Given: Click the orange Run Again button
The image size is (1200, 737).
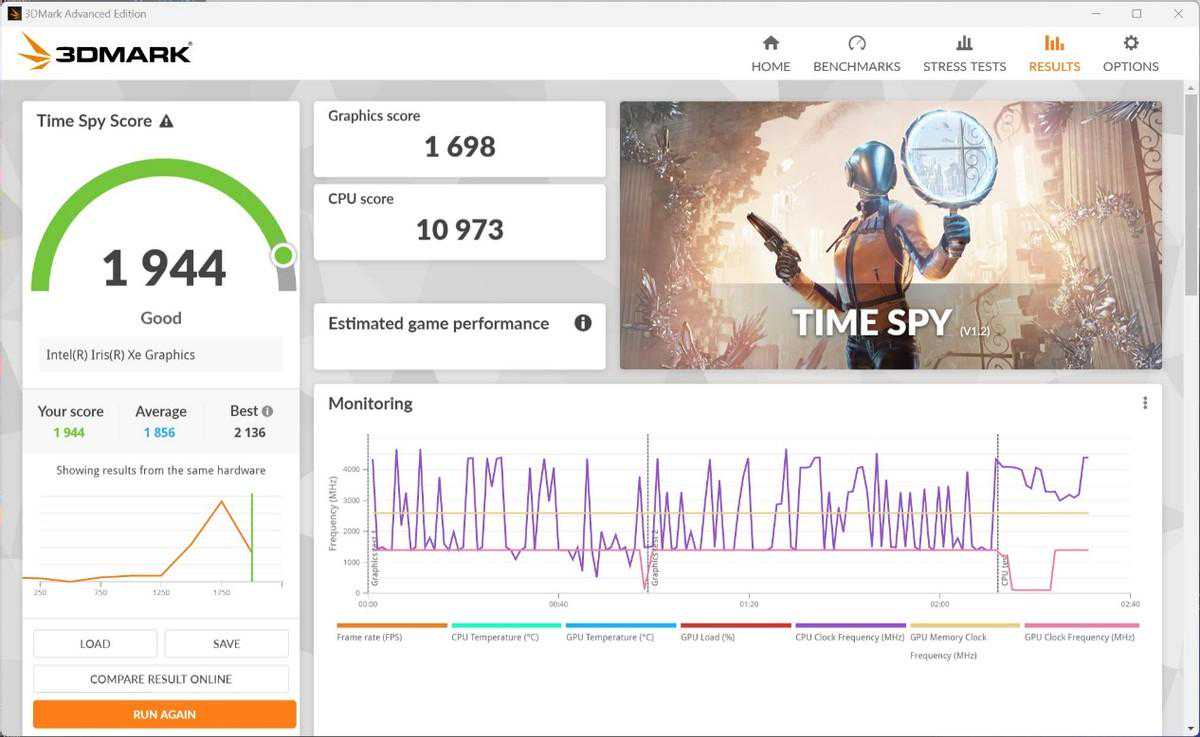Looking at the screenshot, I should [x=165, y=714].
